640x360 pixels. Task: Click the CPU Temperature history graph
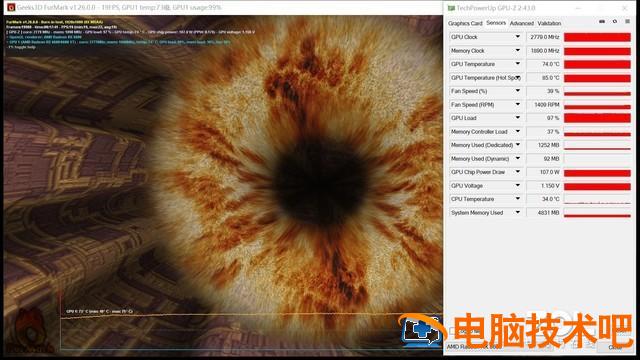click(597, 199)
